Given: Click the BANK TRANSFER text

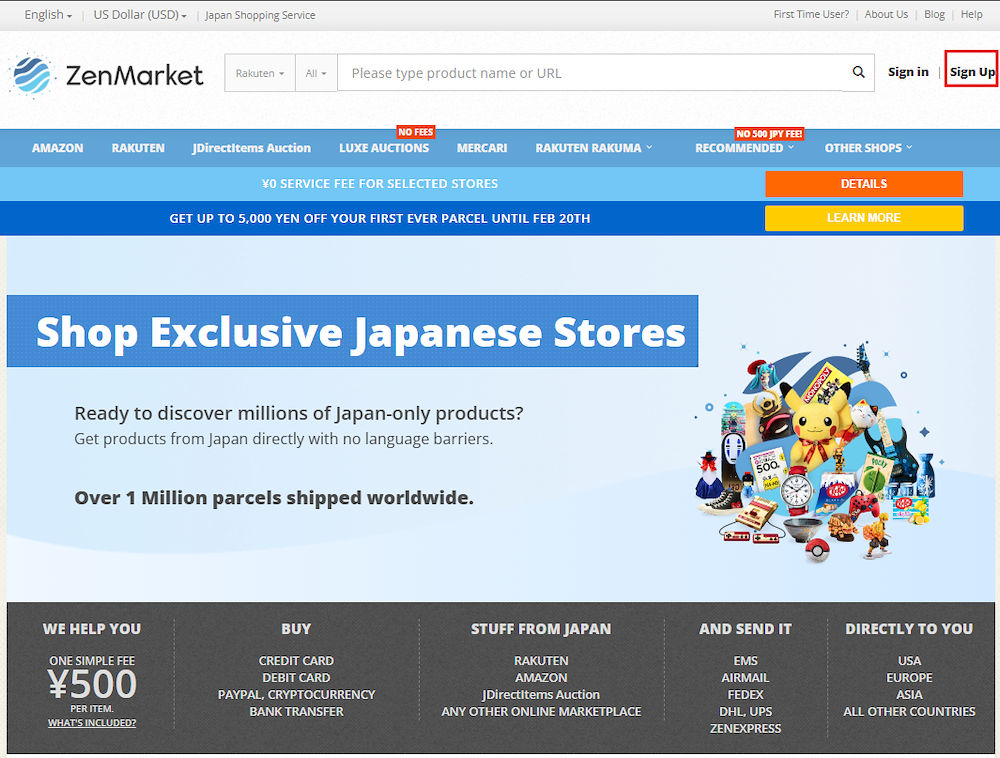Looking at the screenshot, I should pyautogui.click(x=296, y=711).
